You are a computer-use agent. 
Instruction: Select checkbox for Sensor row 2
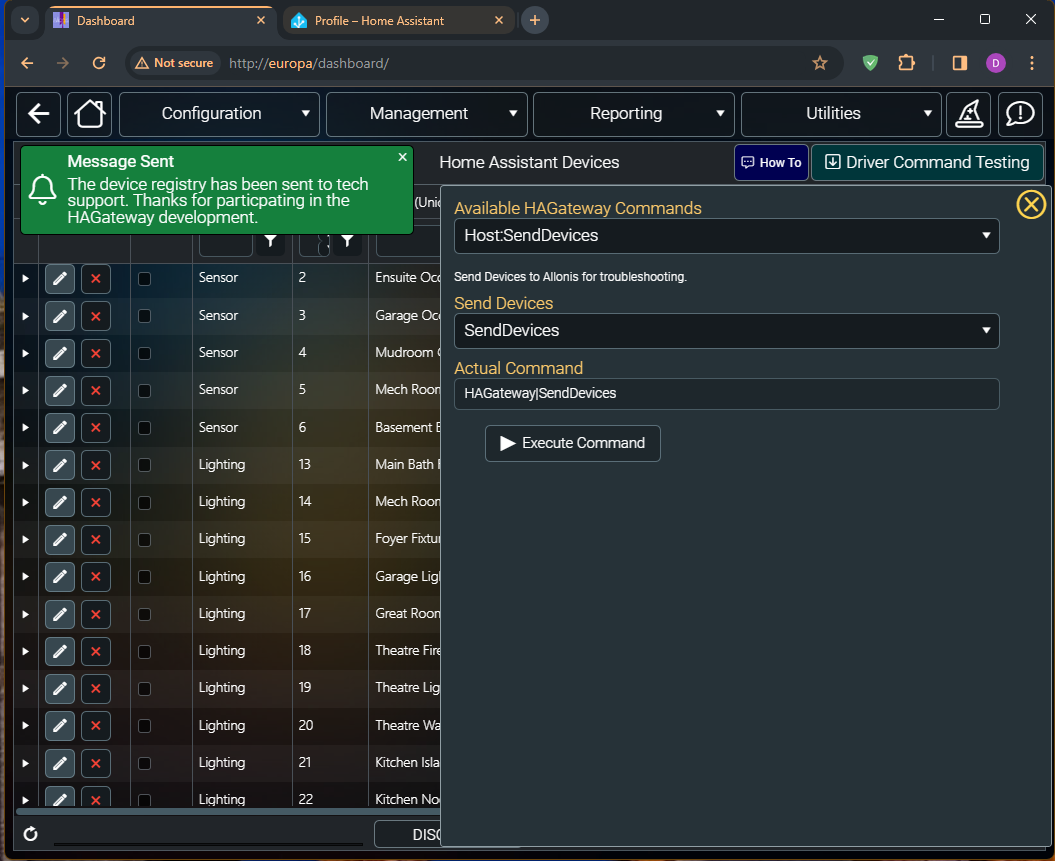point(145,278)
